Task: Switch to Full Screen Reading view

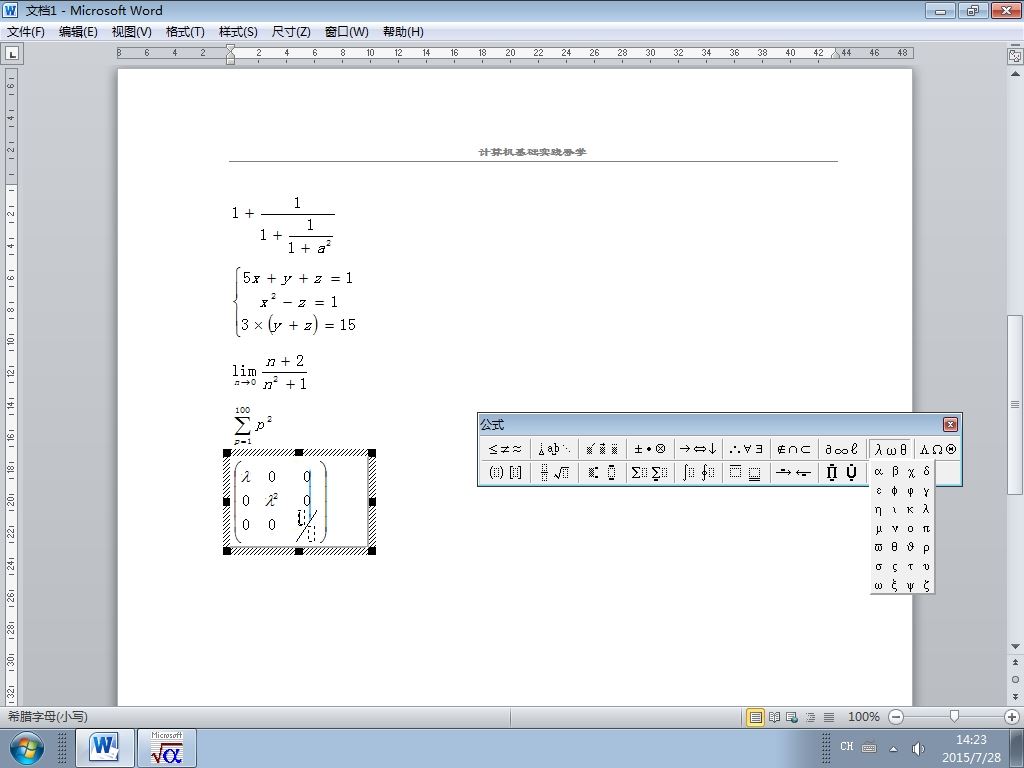Action: (774, 717)
